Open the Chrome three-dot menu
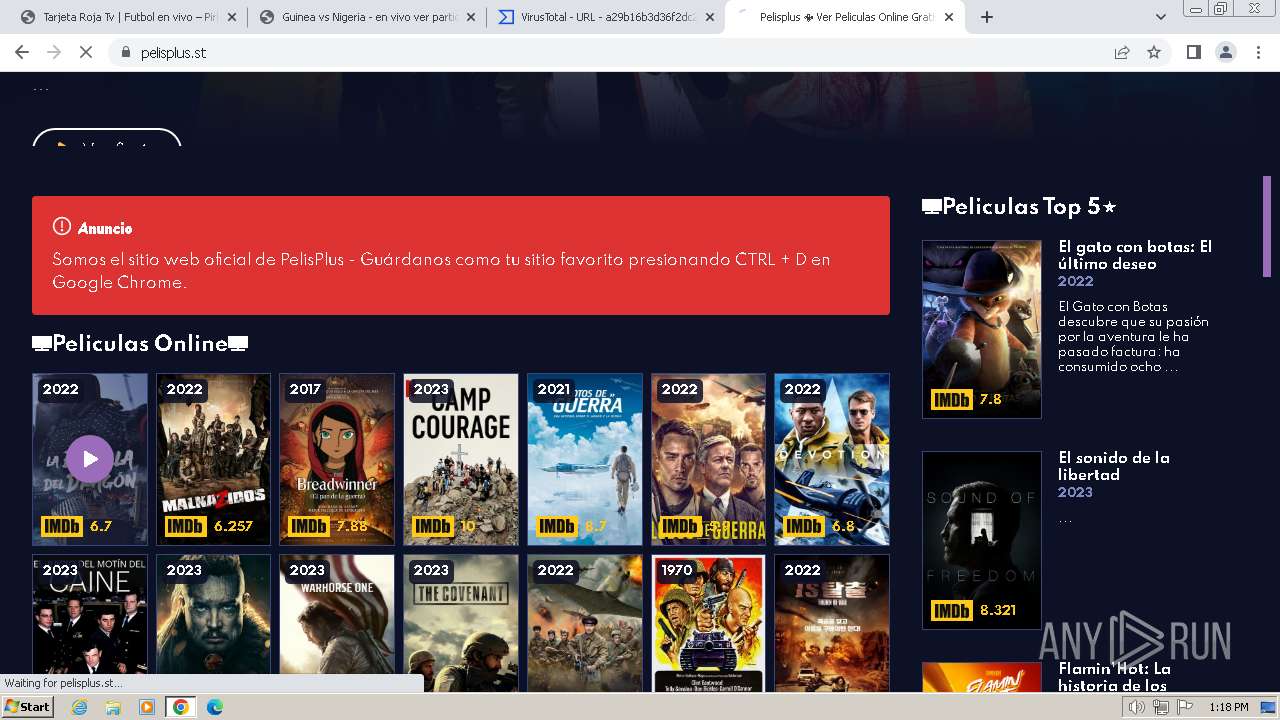The image size is (1280, 720). (x=1259, y=53)
